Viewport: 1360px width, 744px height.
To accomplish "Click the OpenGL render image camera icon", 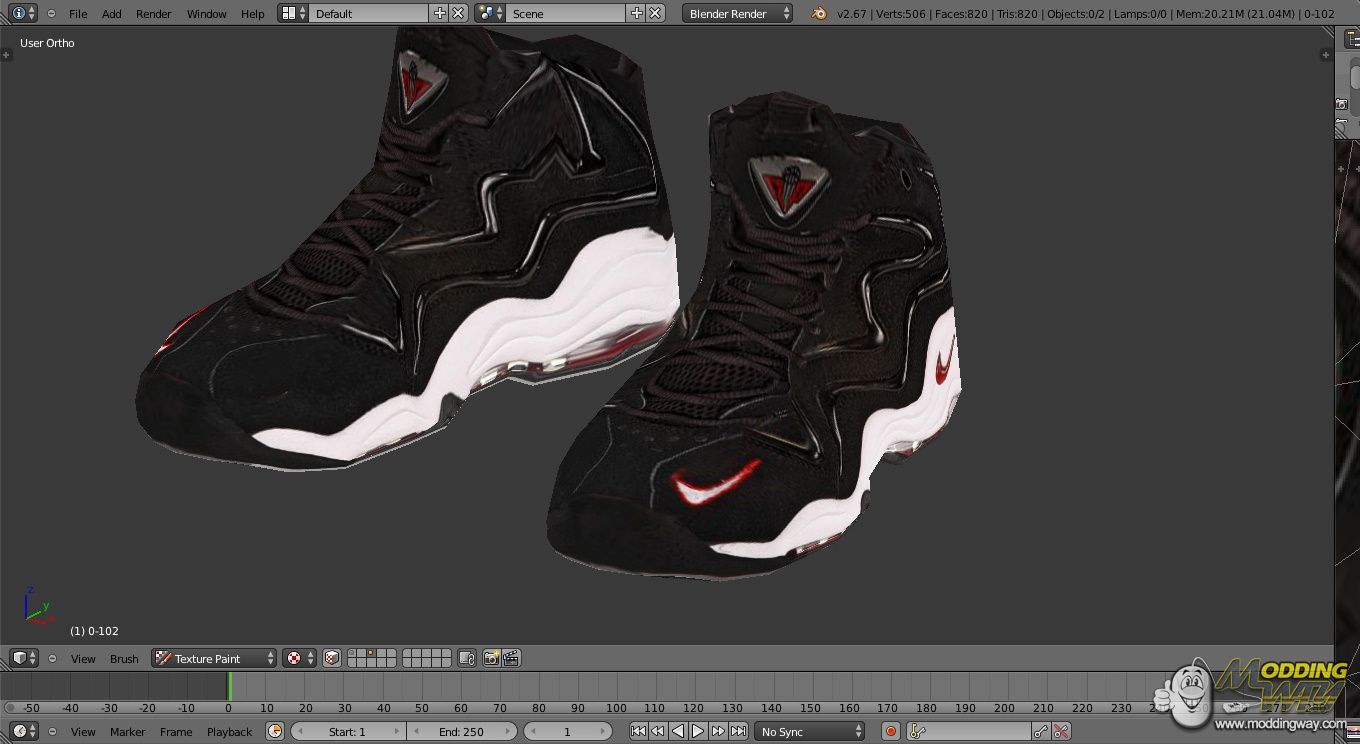I will point(491,658).
